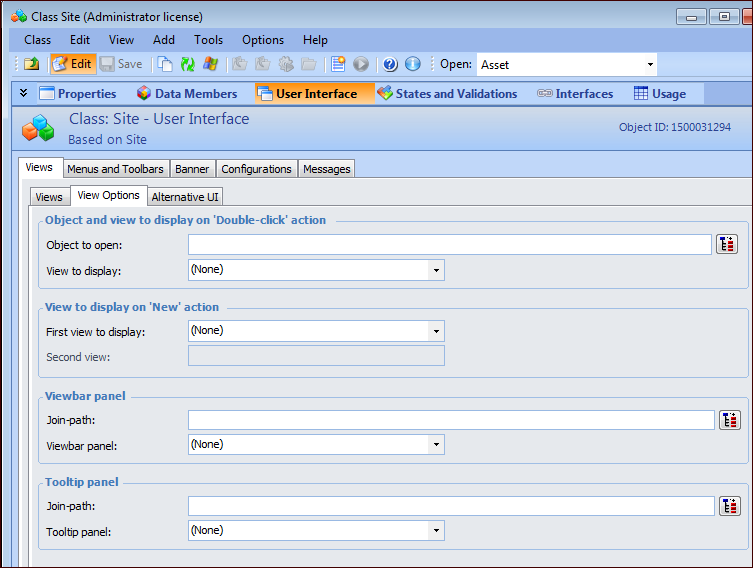Viewport: 753px width, 568px height.
Task: Click Tooltip panel Join-path browse icon
Action: pyautogui.click(x=730, y=506)
